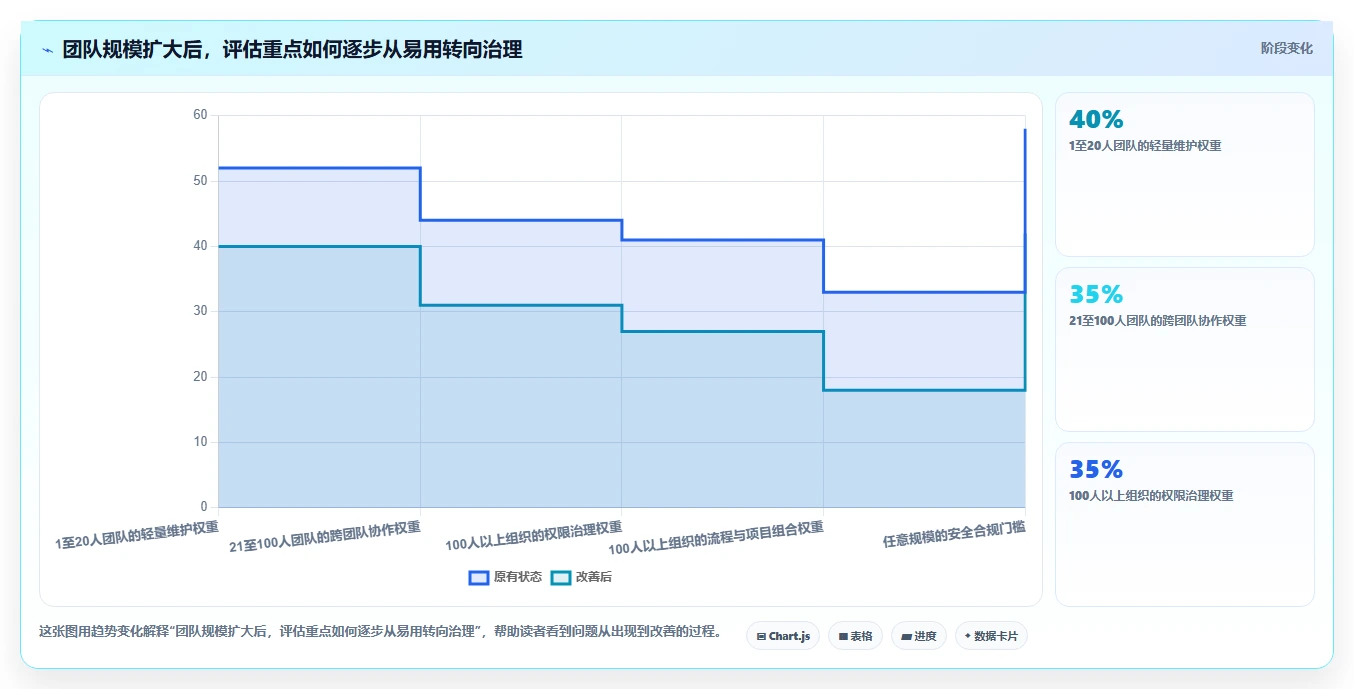Click the chart description sentence below the chart
This screenshot has width=1354, height=689.
click(380, 632)
